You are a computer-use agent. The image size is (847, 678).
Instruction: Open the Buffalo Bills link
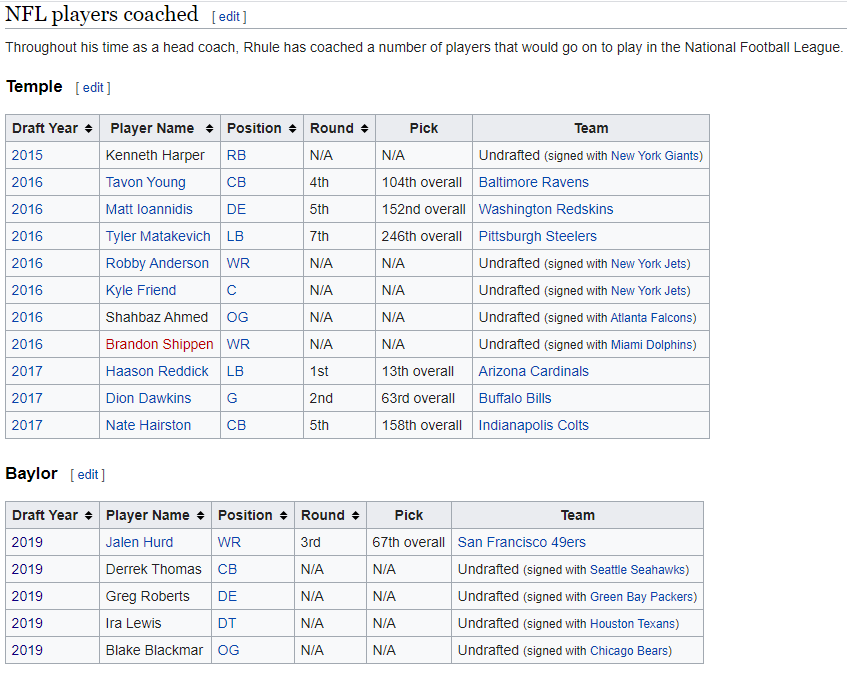(515, 399)
